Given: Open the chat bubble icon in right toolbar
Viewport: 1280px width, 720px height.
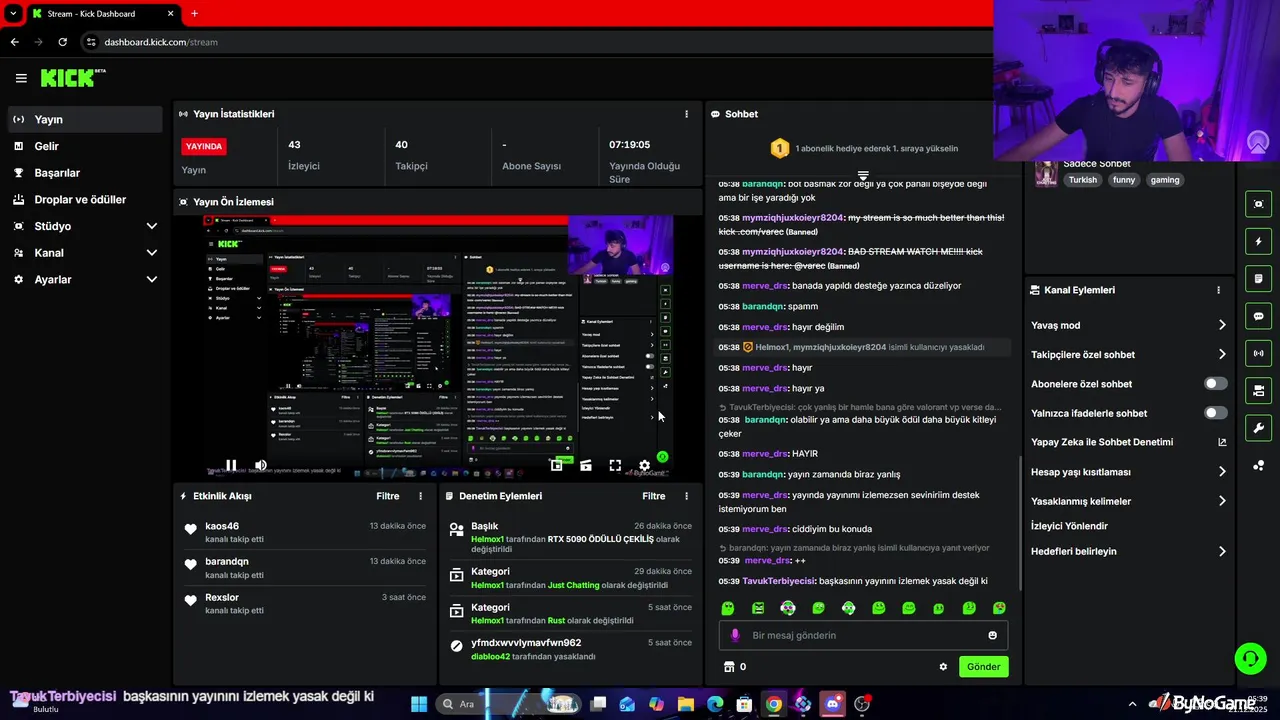Looking at the screenshot, I should [x=1258, y=316].
